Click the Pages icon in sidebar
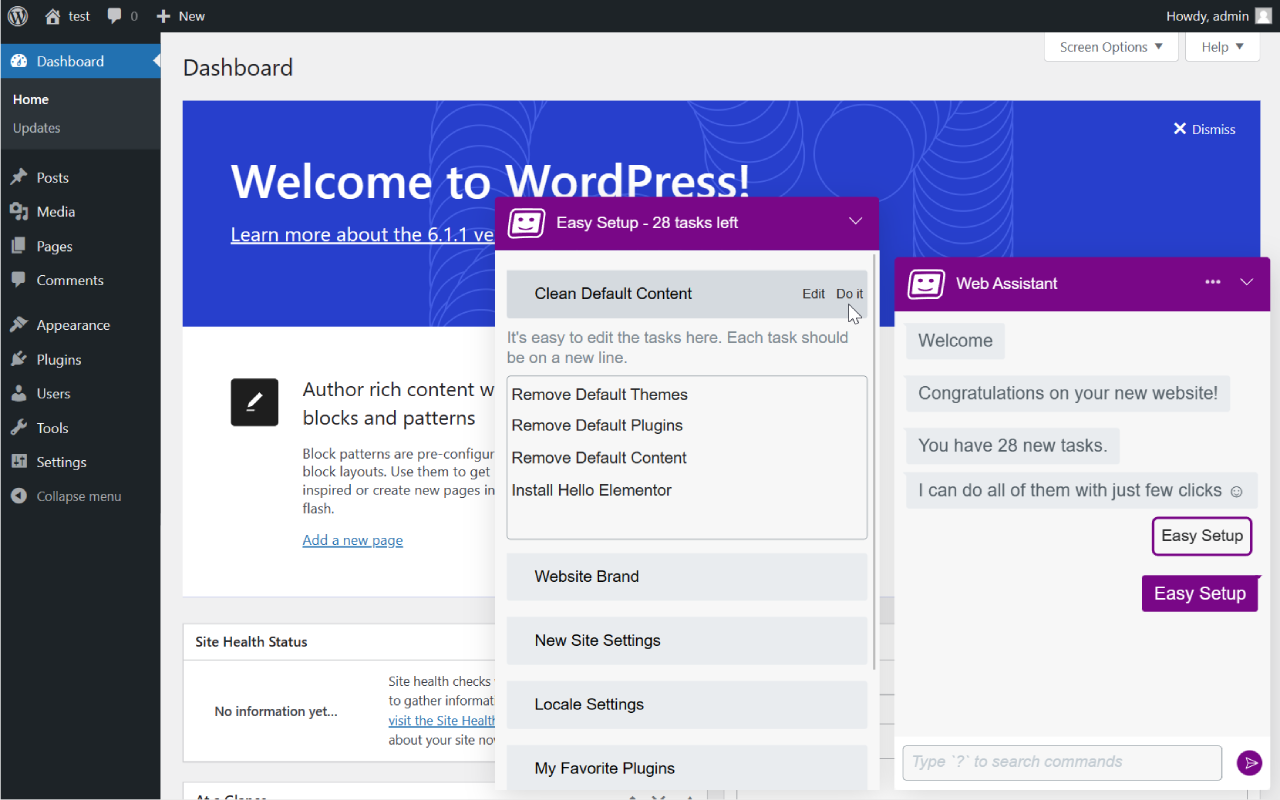The height and width of the screenshot is (800, 1280). (x=19, y=246)
